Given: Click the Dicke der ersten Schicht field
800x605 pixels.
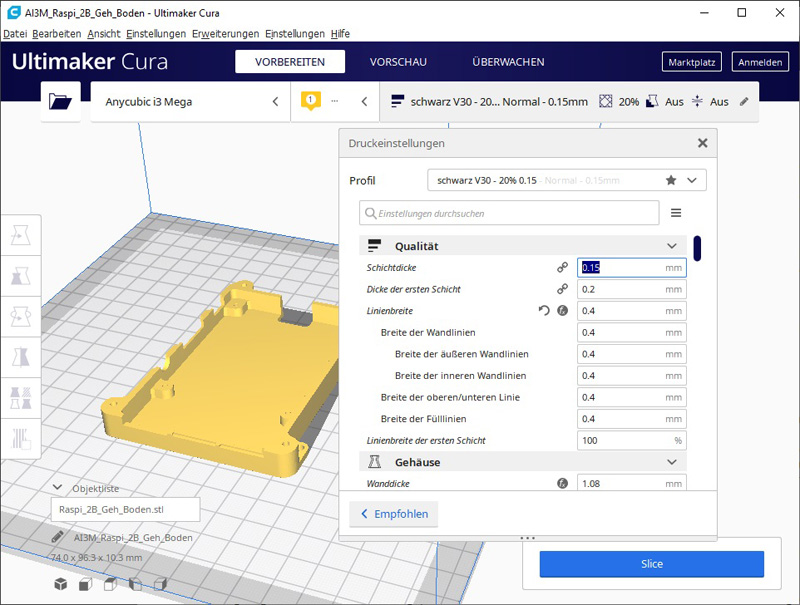Looking at the screenshot, I should coord(632,289).
